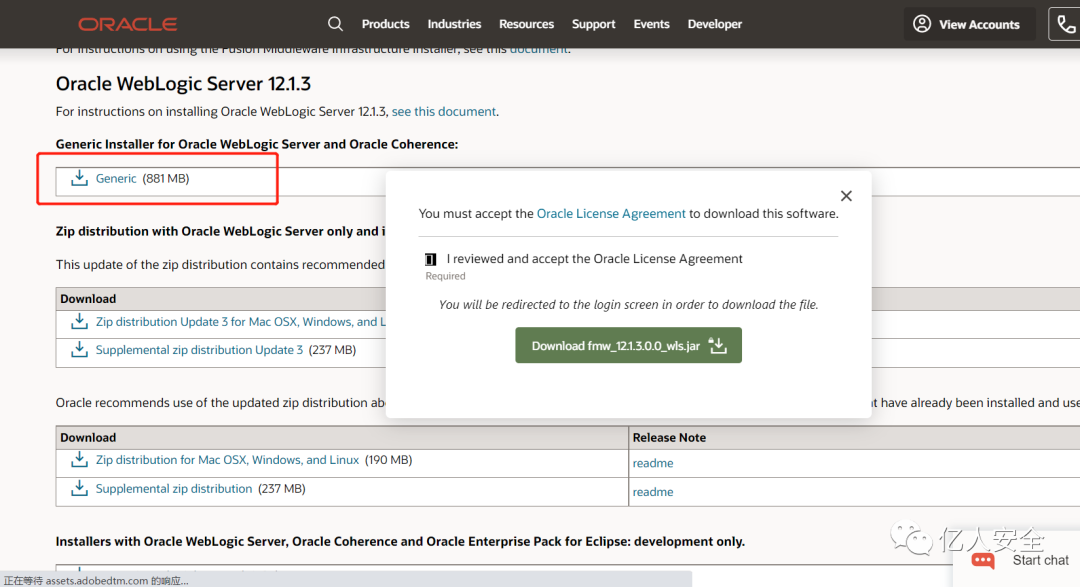This screenshot has height=587, width=1080.
Task: Open the Oracle License Agreement link
Action: click(x=611, y=214)
